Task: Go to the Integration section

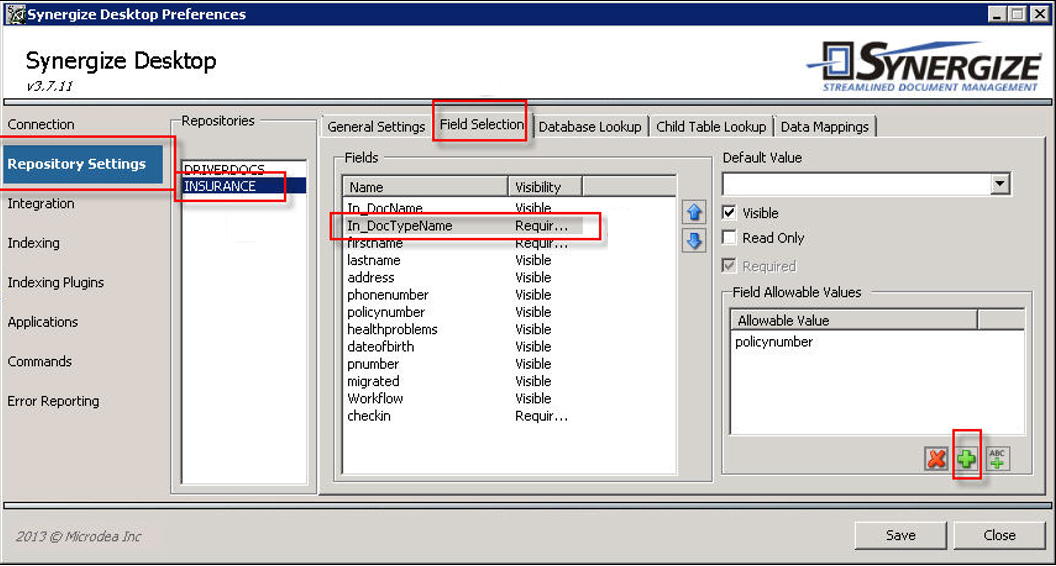Action: pos(41,203)
